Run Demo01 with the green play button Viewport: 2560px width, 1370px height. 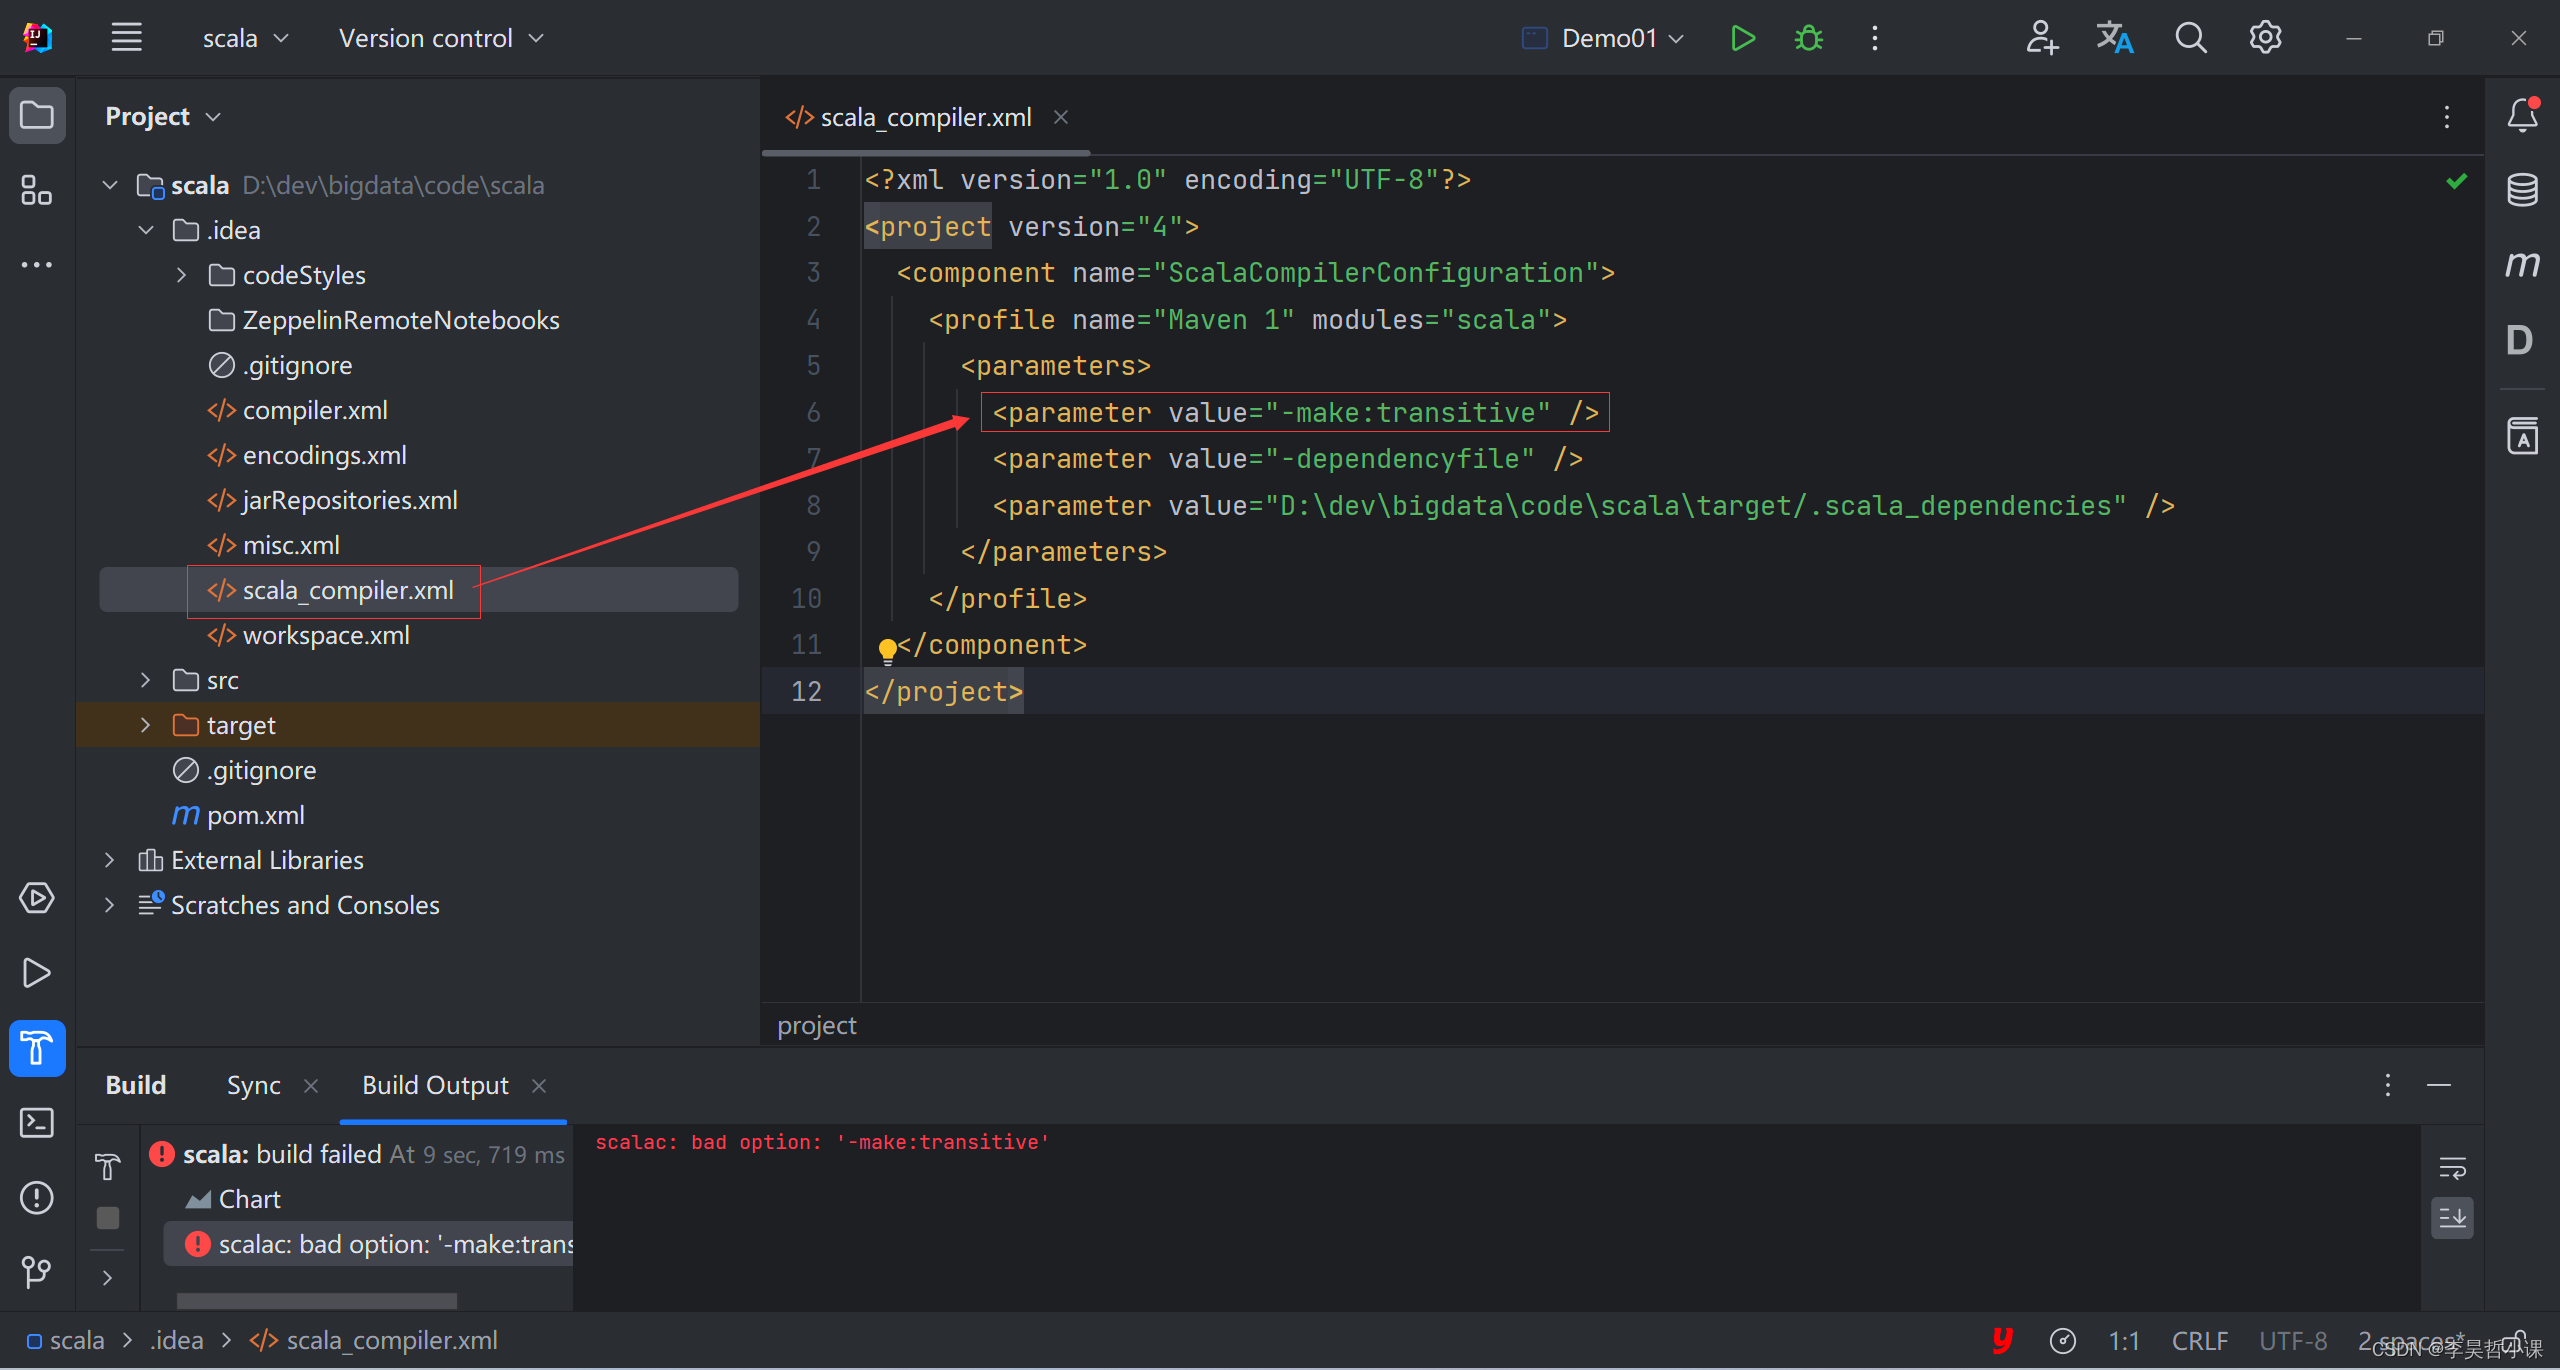pyautogui.click(x=1742, y=38)
